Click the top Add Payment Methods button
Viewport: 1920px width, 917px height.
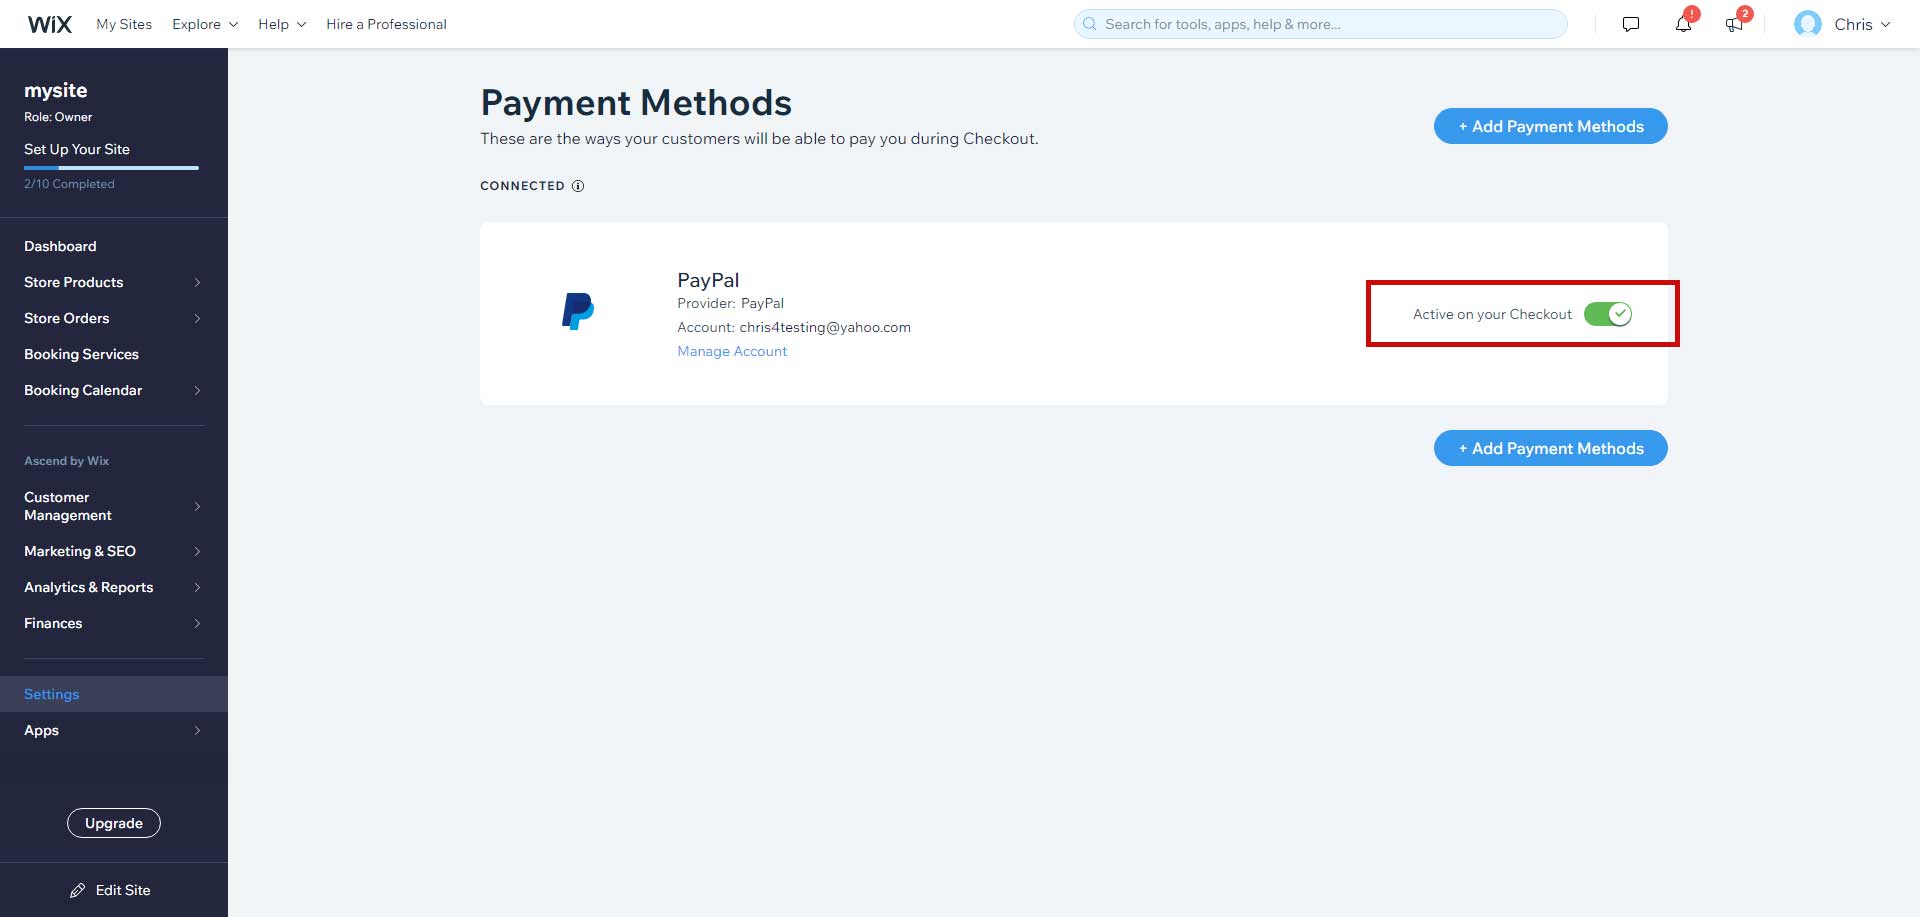coord(1550,126)
